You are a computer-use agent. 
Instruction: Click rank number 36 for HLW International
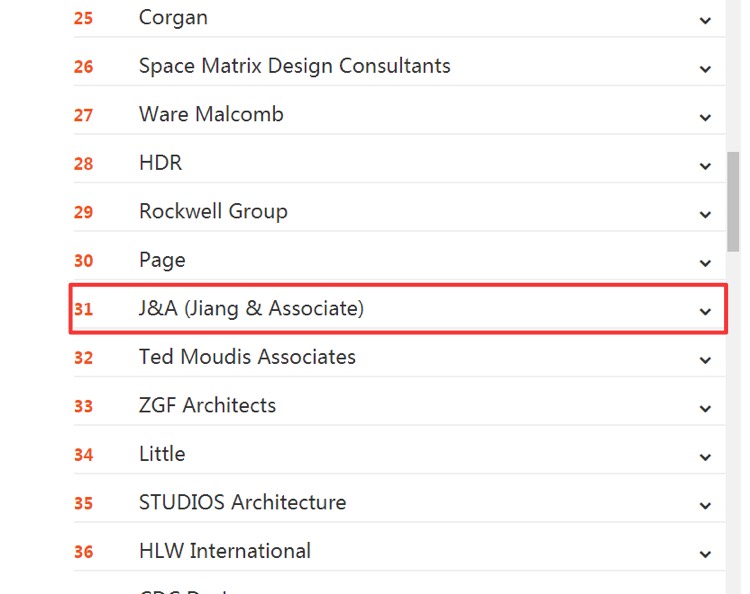click(x=83, y=552)
